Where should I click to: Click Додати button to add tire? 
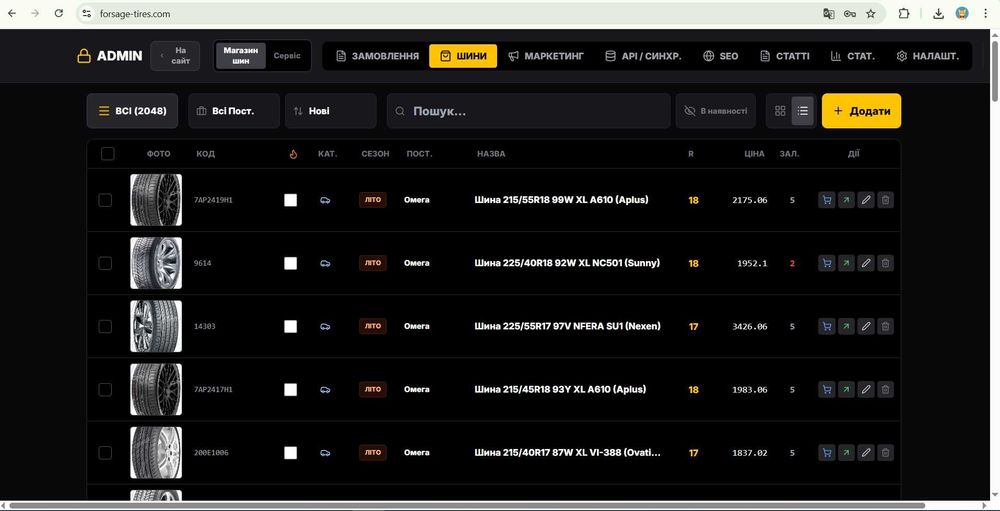point(861,111)
